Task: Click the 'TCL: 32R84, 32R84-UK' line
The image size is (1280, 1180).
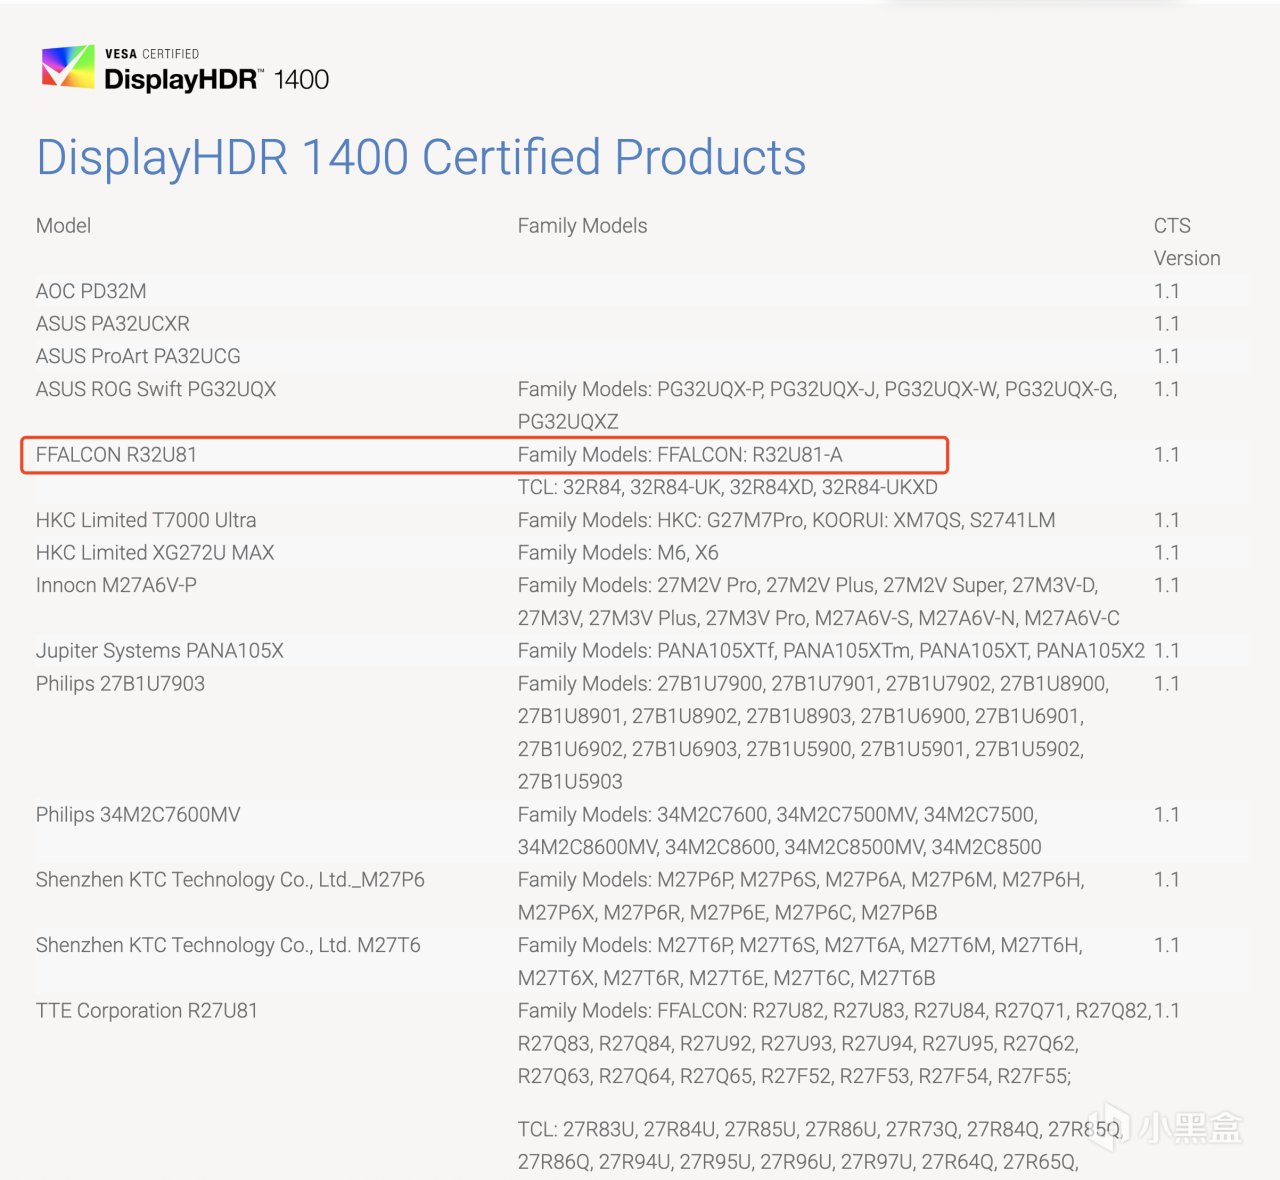Action: click(728, 487)
